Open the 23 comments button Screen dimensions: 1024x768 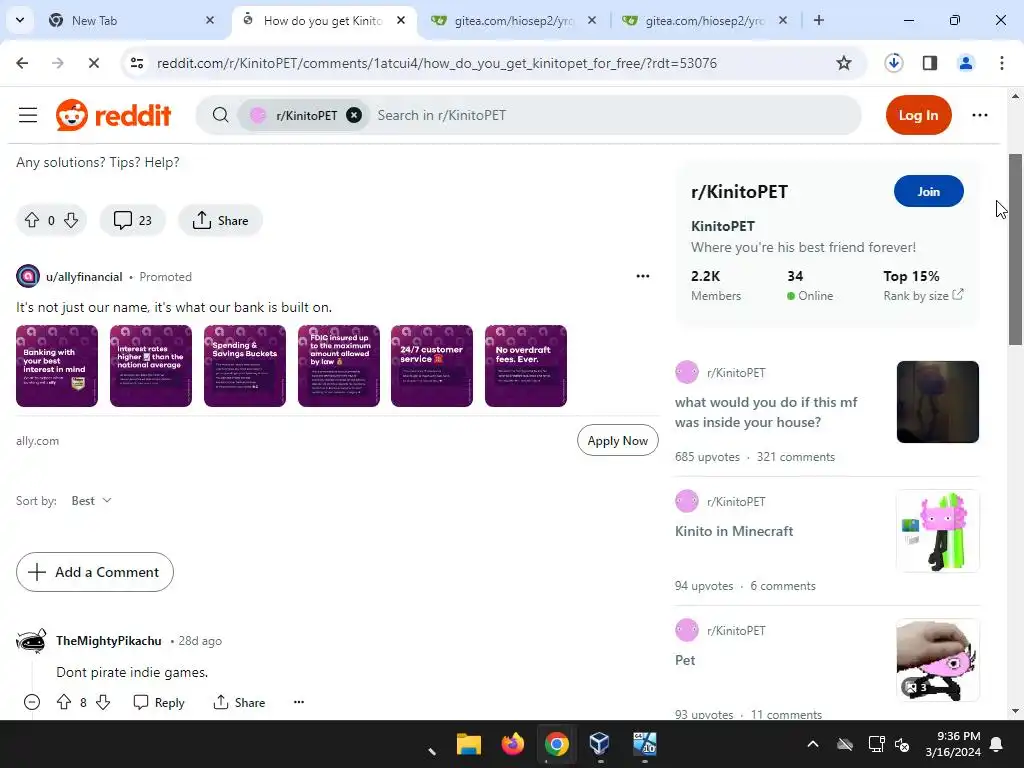pyautogui.click(x=133, y=221)
